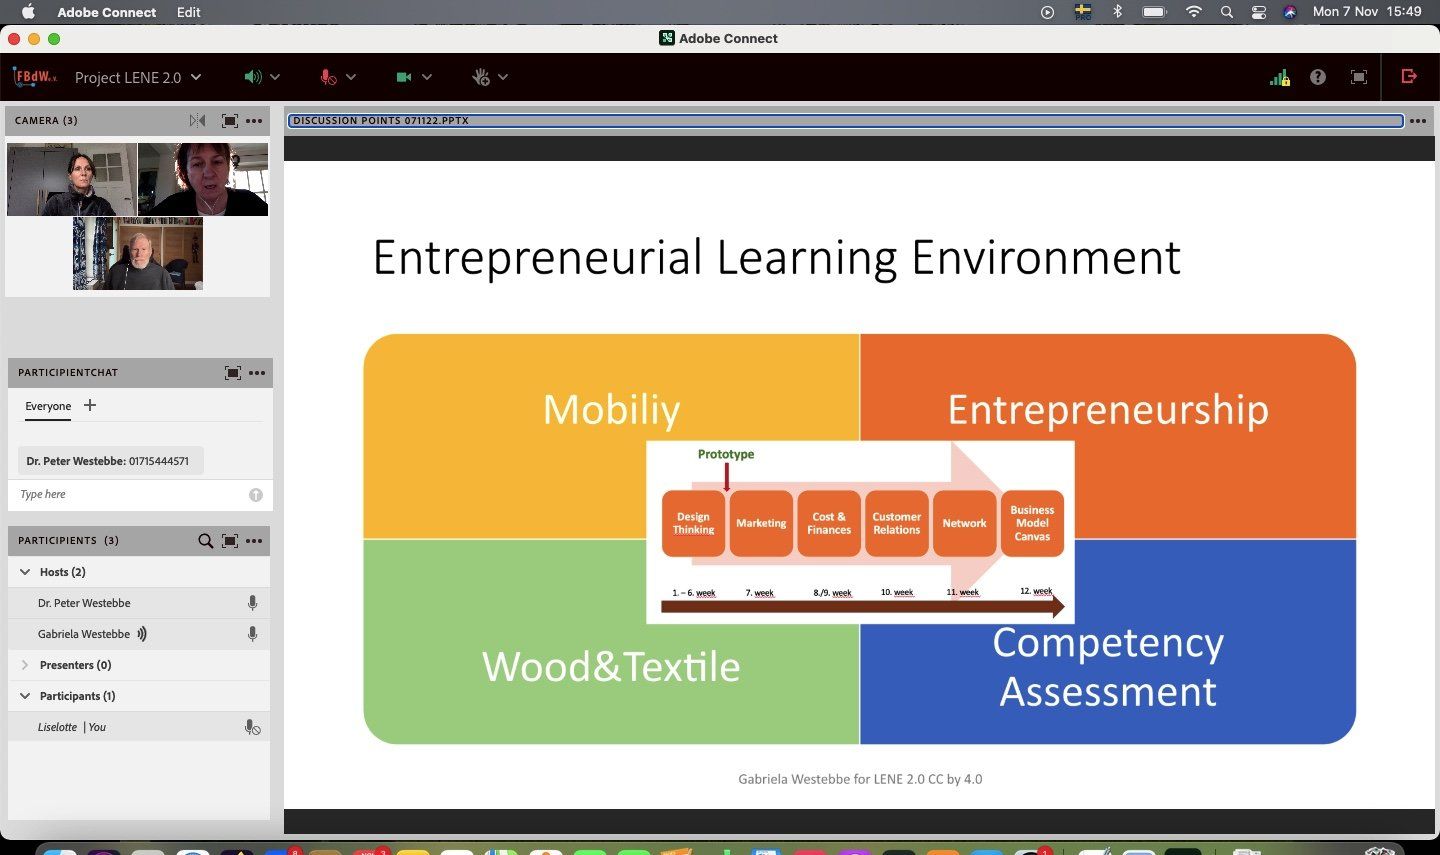
Task: Open the Swedish flag input menu
Action: 1083,12
